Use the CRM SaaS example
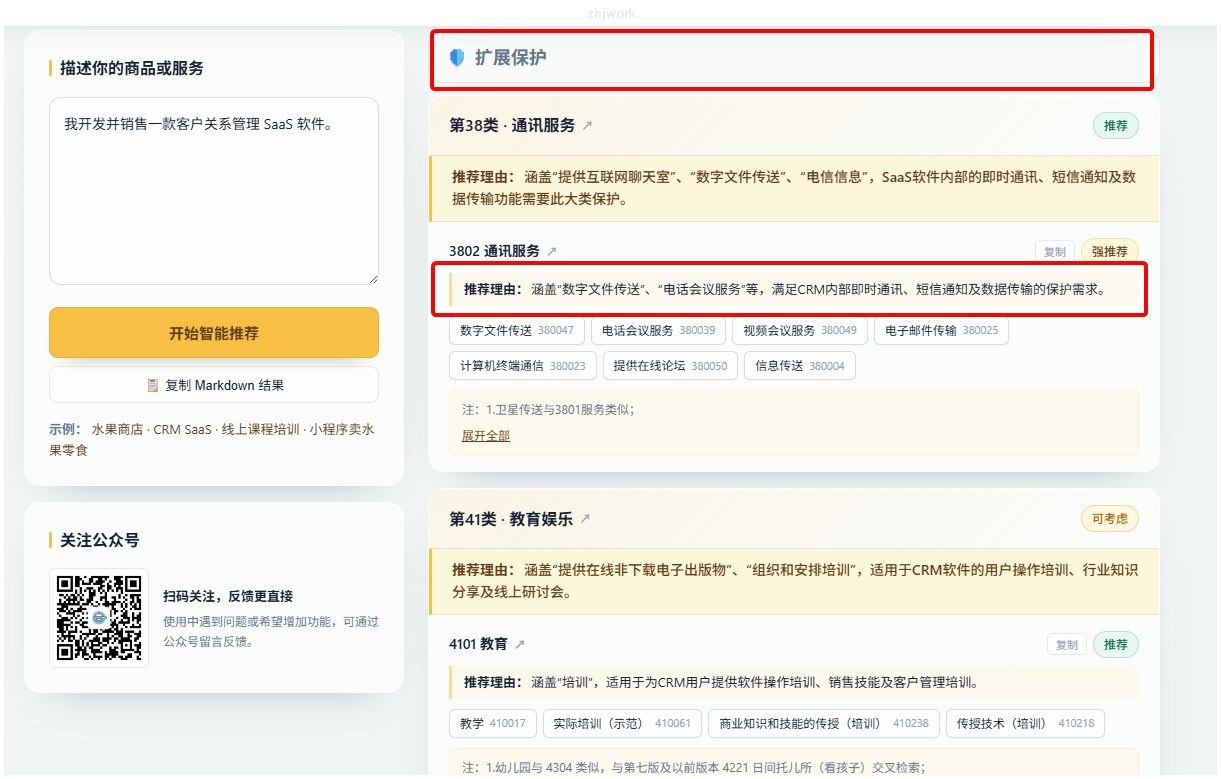The height and width of the screenshot is (779, 1221). 182,430
